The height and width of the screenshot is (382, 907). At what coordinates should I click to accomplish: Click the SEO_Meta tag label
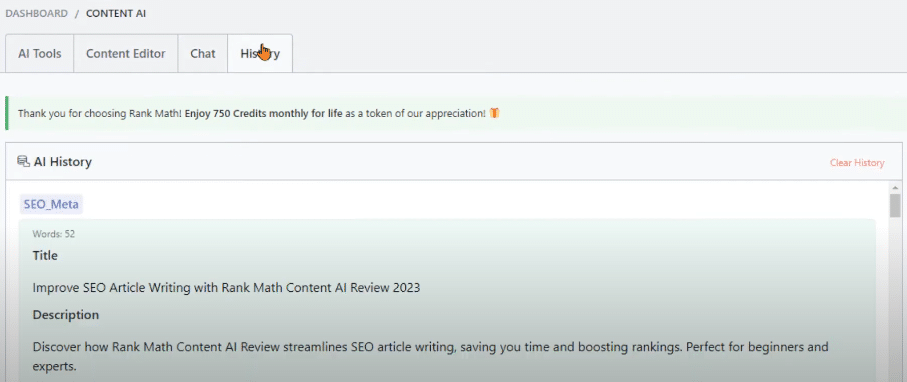(51, 204)
